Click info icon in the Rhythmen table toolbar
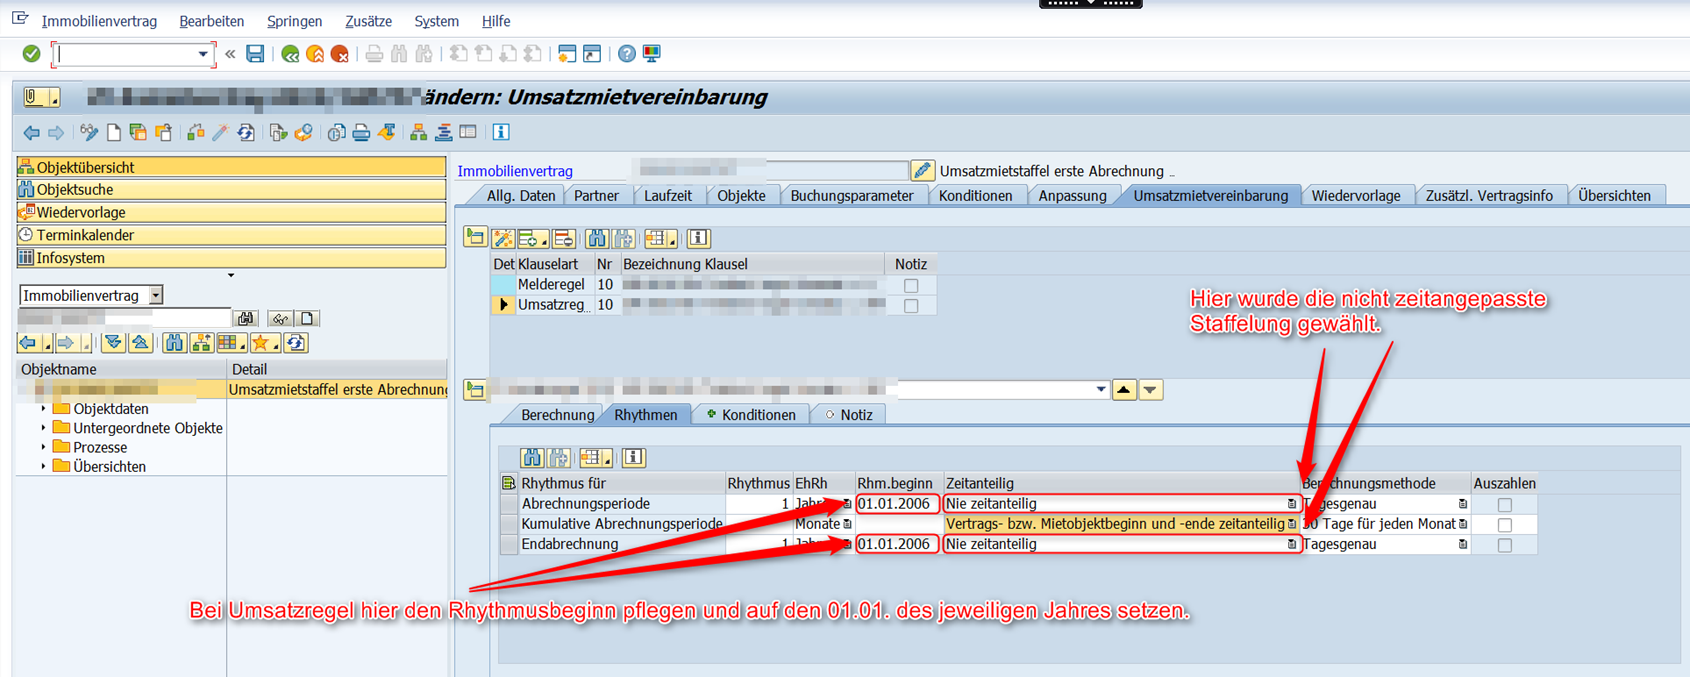1690x677 pixels. point(633,458)
